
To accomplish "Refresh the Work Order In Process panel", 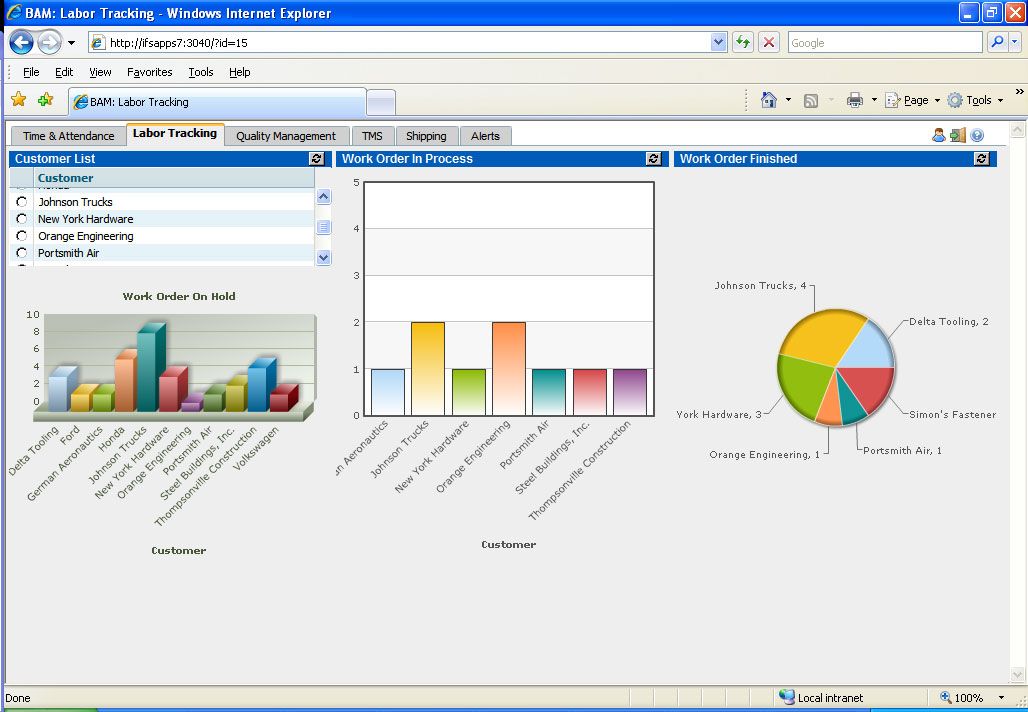I will pyautogui.click(x=654, y=159).
